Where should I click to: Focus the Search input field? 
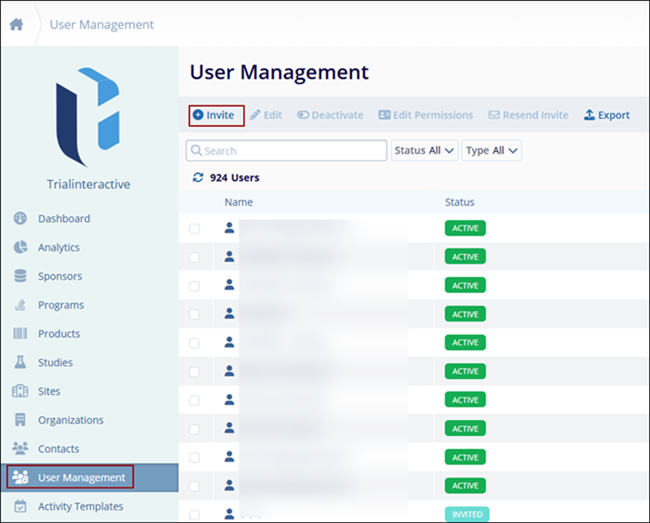coord(292,151)
